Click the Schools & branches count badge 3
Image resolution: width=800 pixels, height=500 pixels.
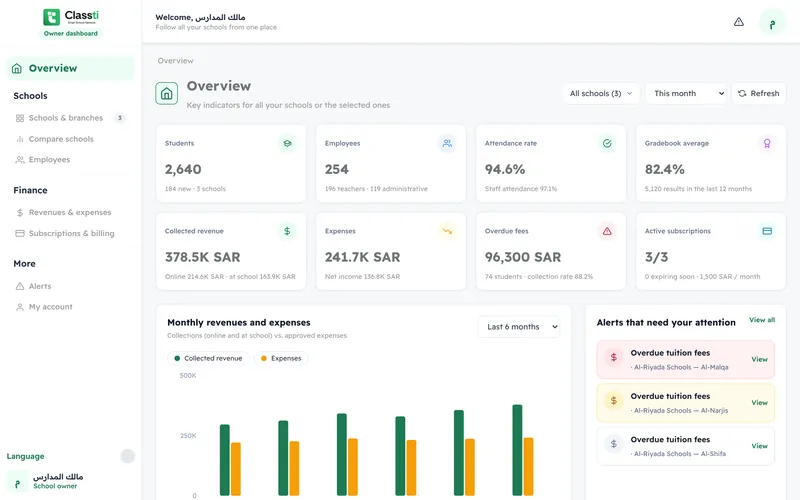tap(120, 118)
